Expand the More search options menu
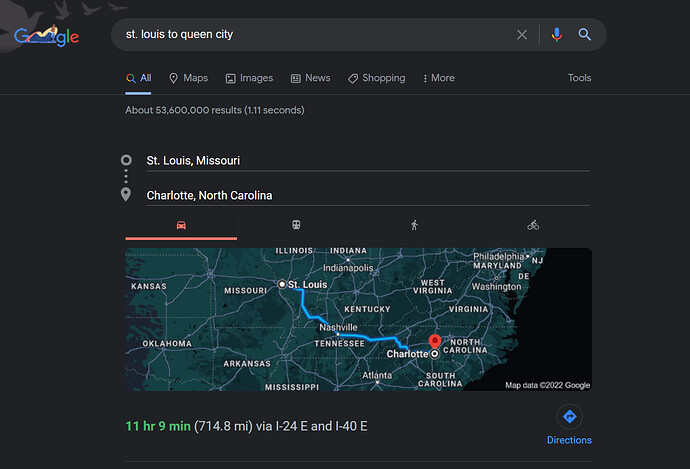The image size is (690, 469). [x=438, y=78]
